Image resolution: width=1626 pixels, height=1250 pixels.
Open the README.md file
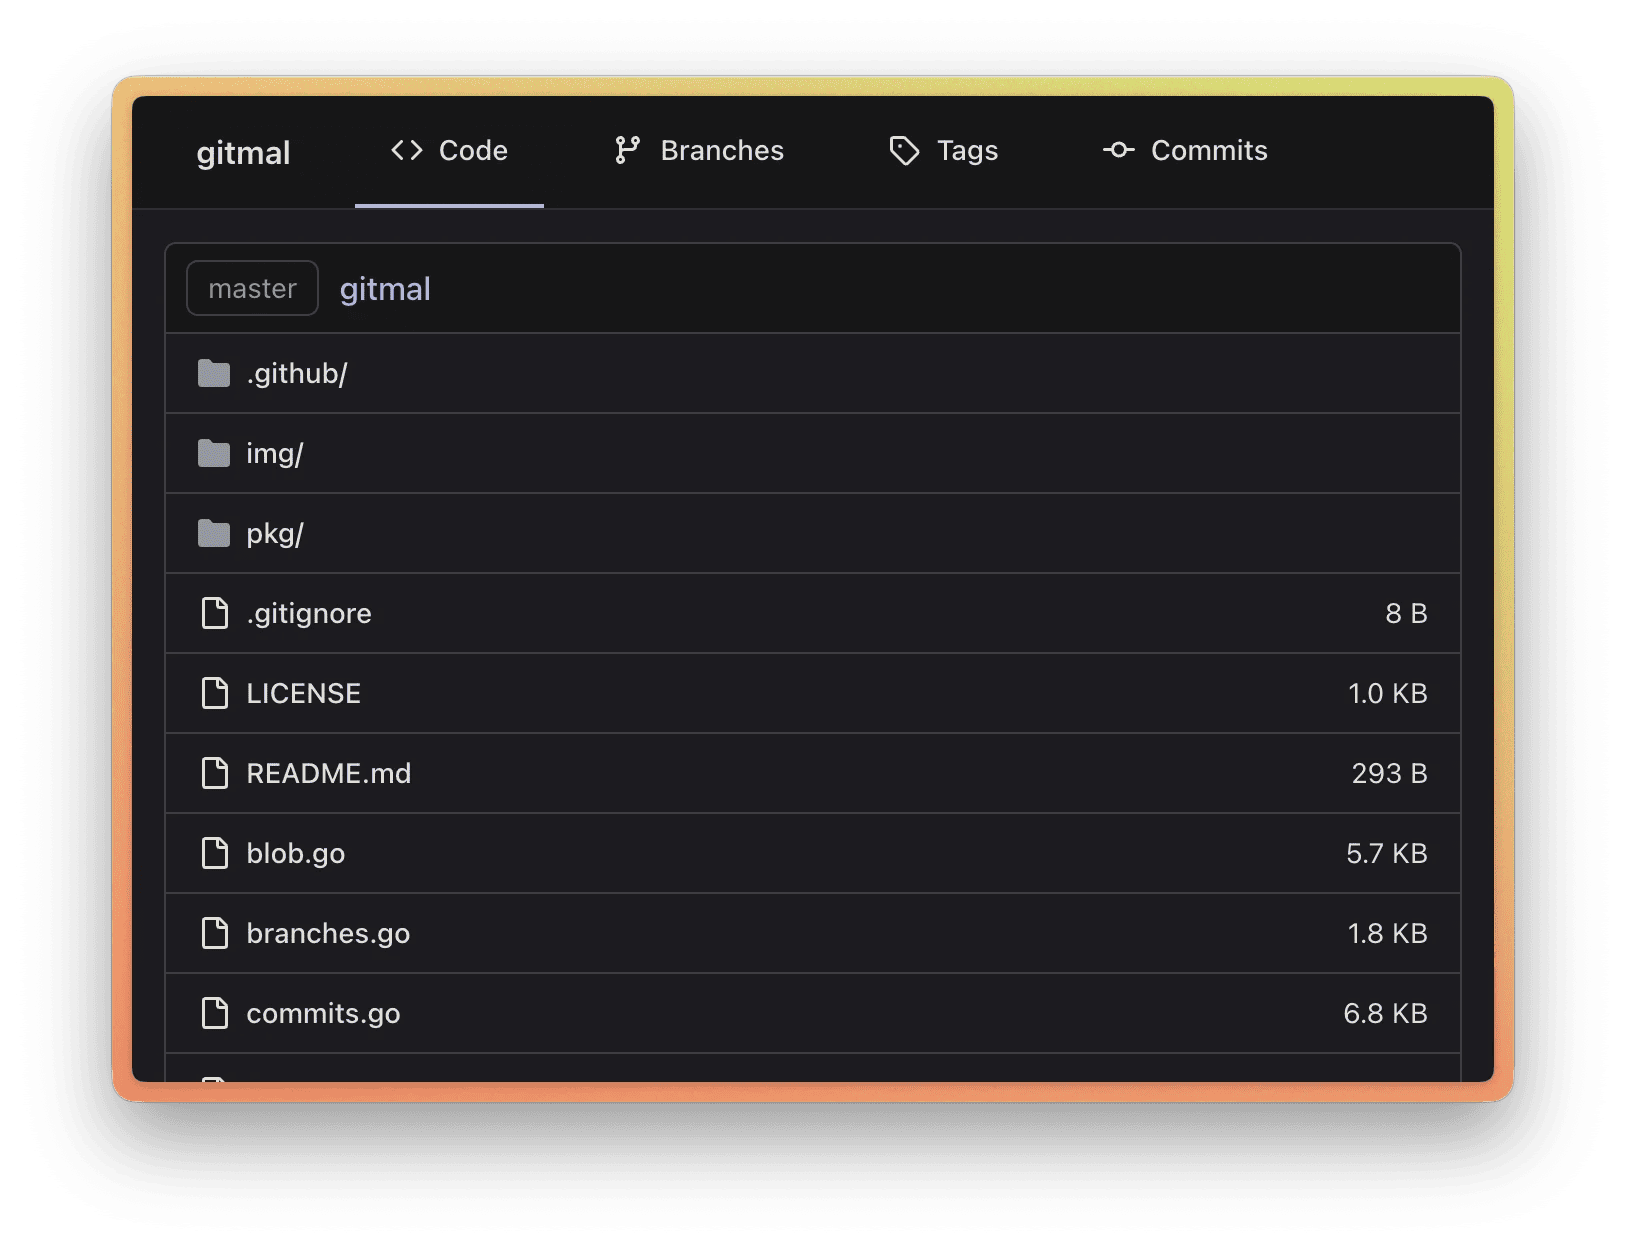[x=329, y=773]
